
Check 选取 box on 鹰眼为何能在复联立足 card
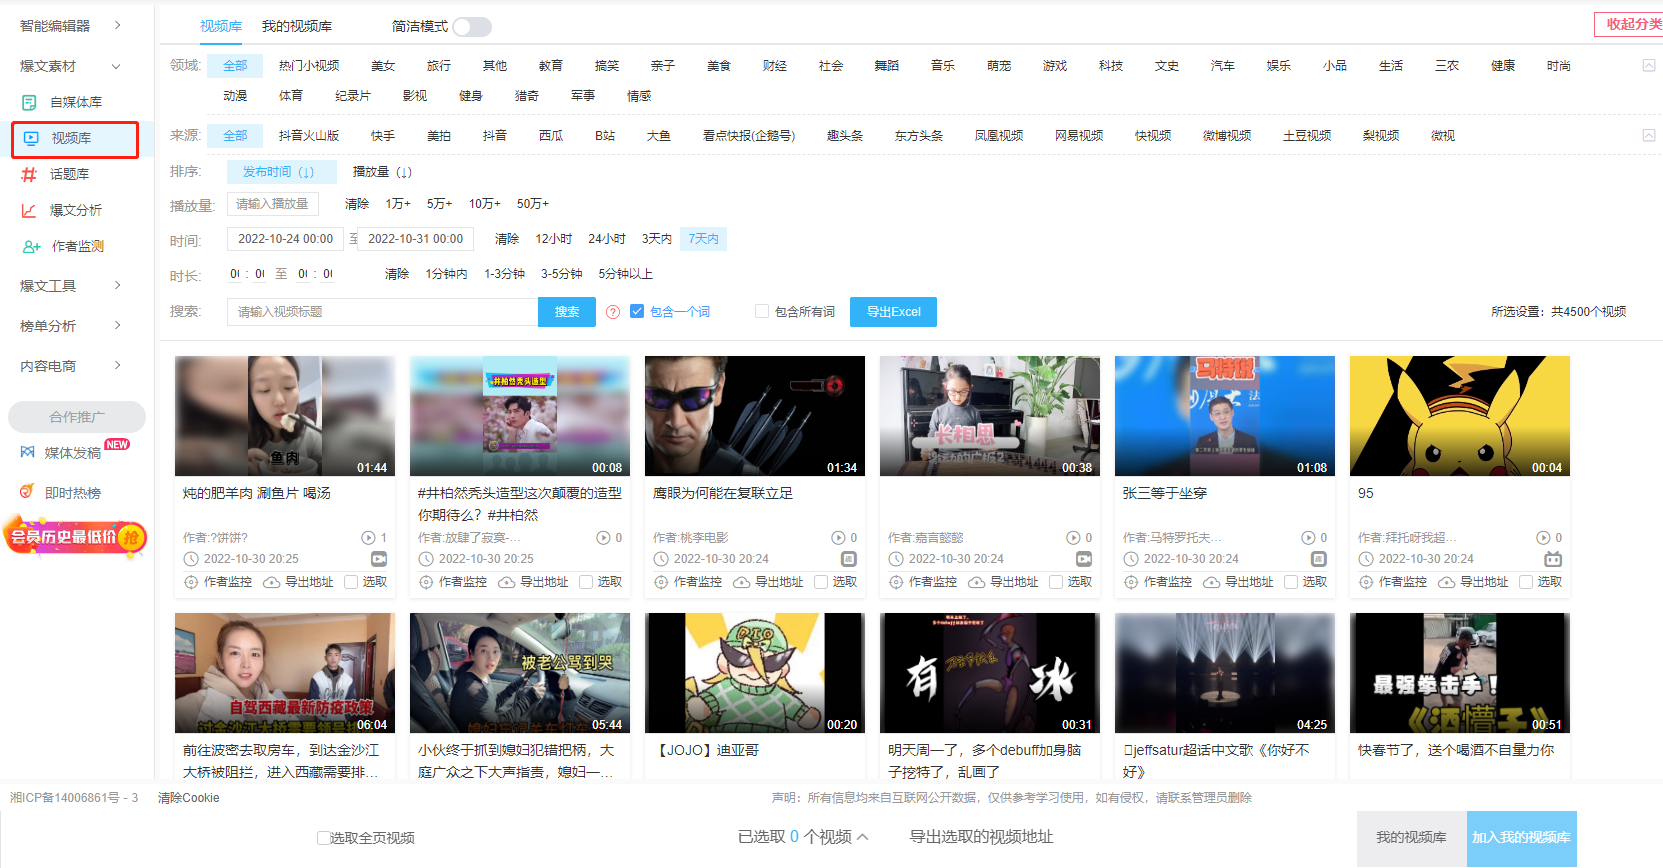(821, 582)
